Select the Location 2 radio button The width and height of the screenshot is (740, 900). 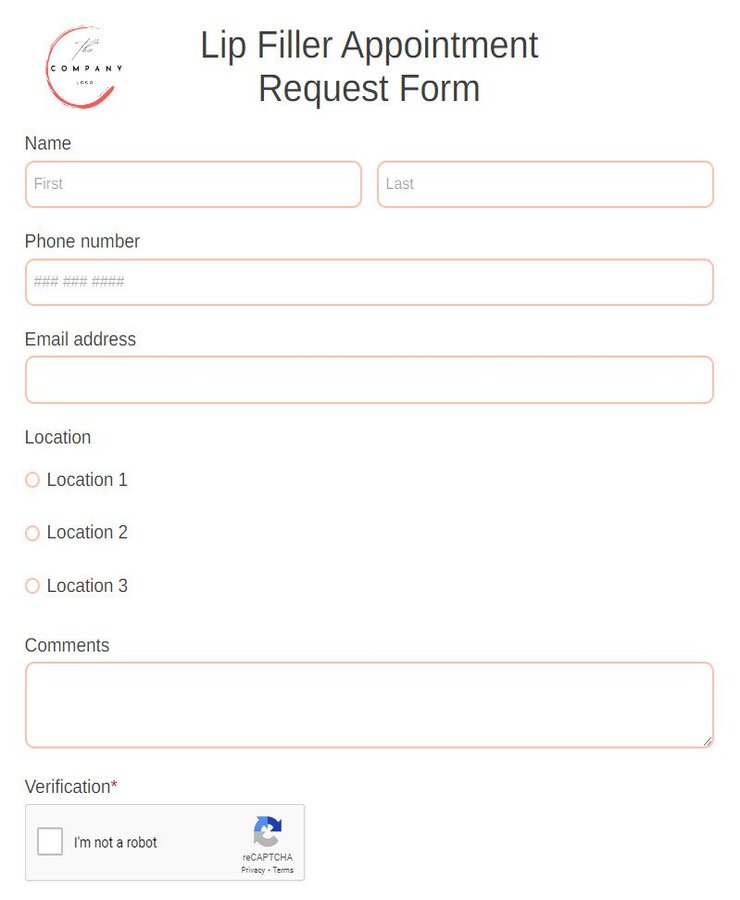[x=32, y=533]
